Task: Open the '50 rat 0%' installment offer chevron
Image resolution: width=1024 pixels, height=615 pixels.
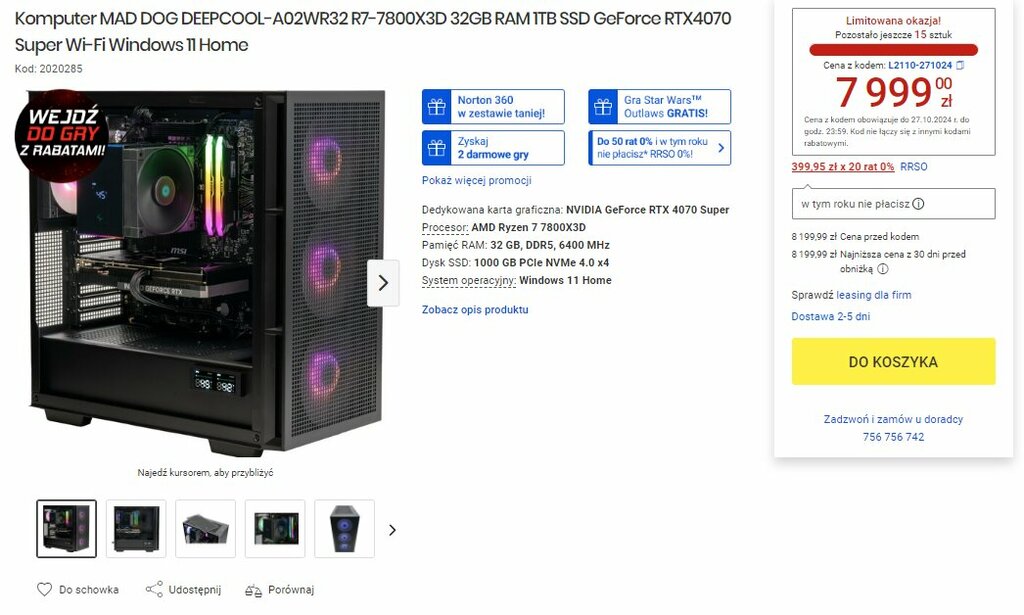Action: [x=720, y=148]
